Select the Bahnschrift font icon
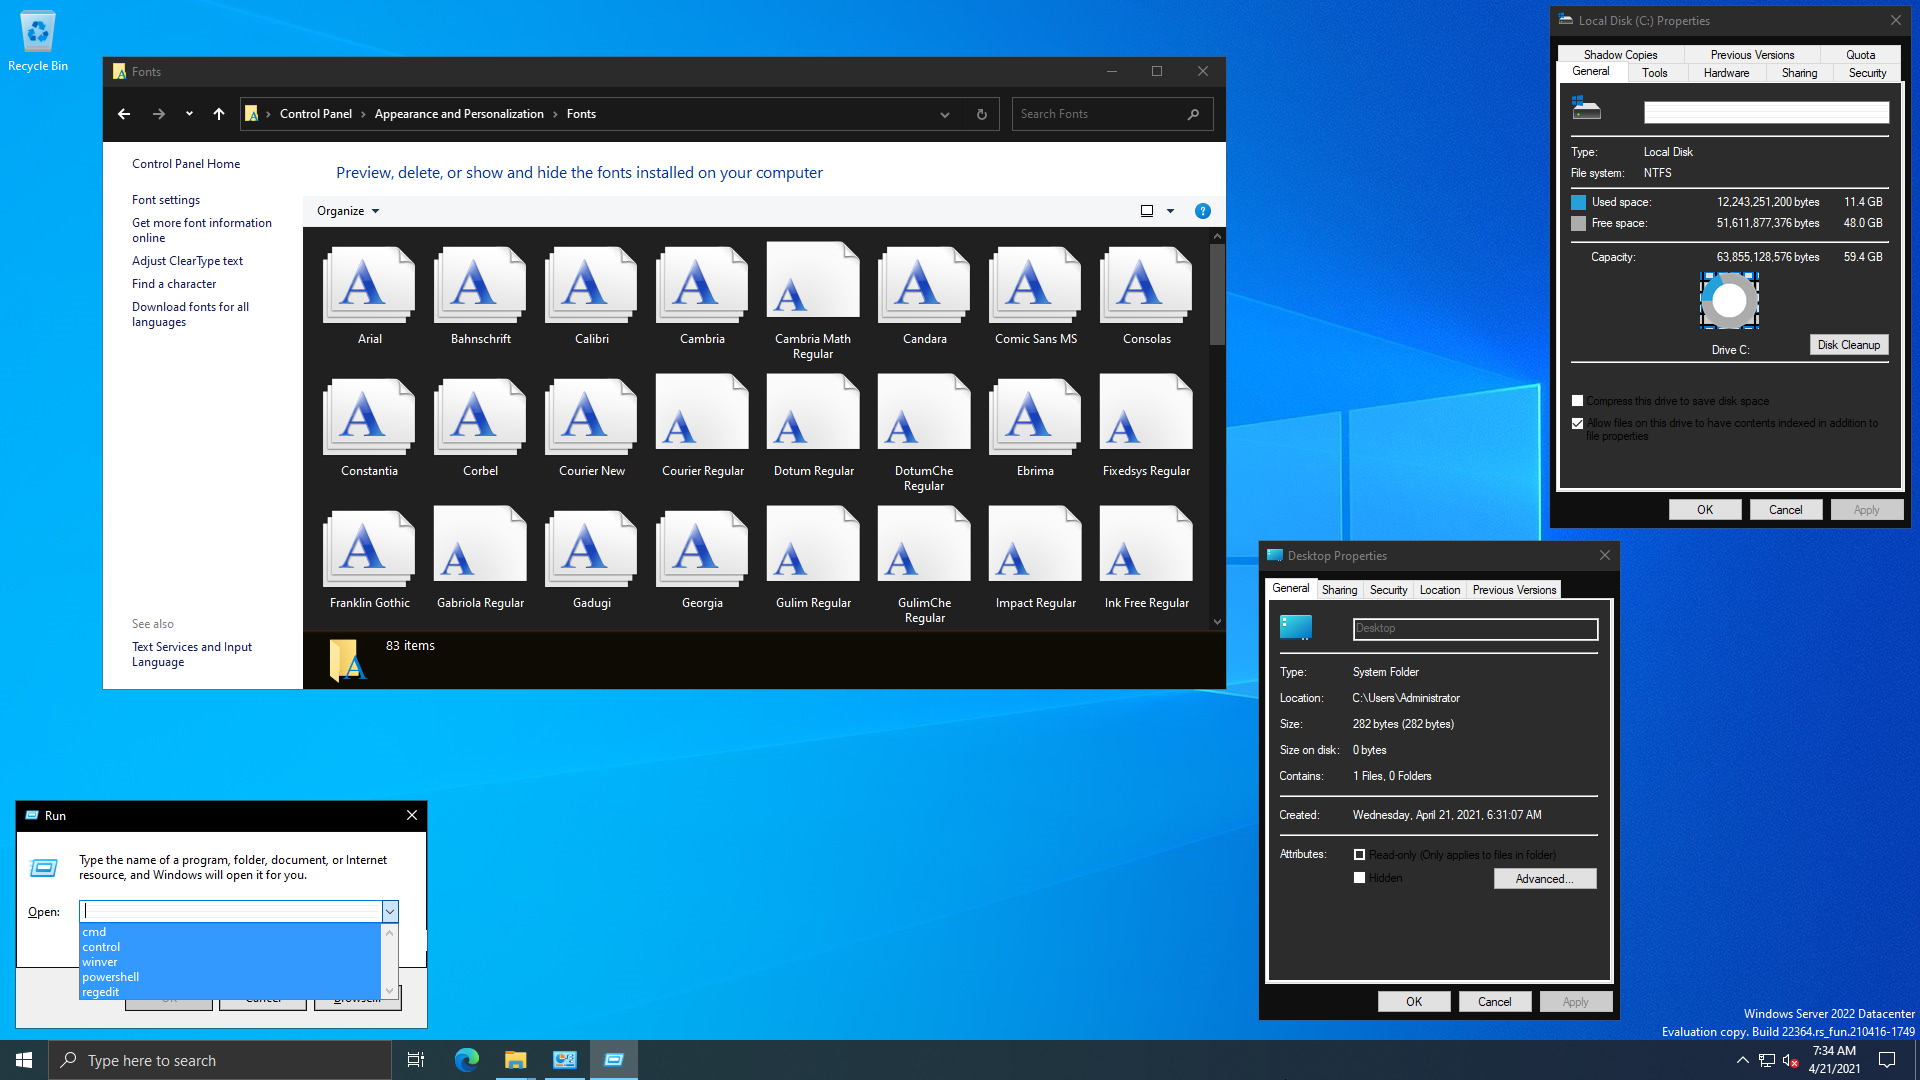 click(480, 285)
